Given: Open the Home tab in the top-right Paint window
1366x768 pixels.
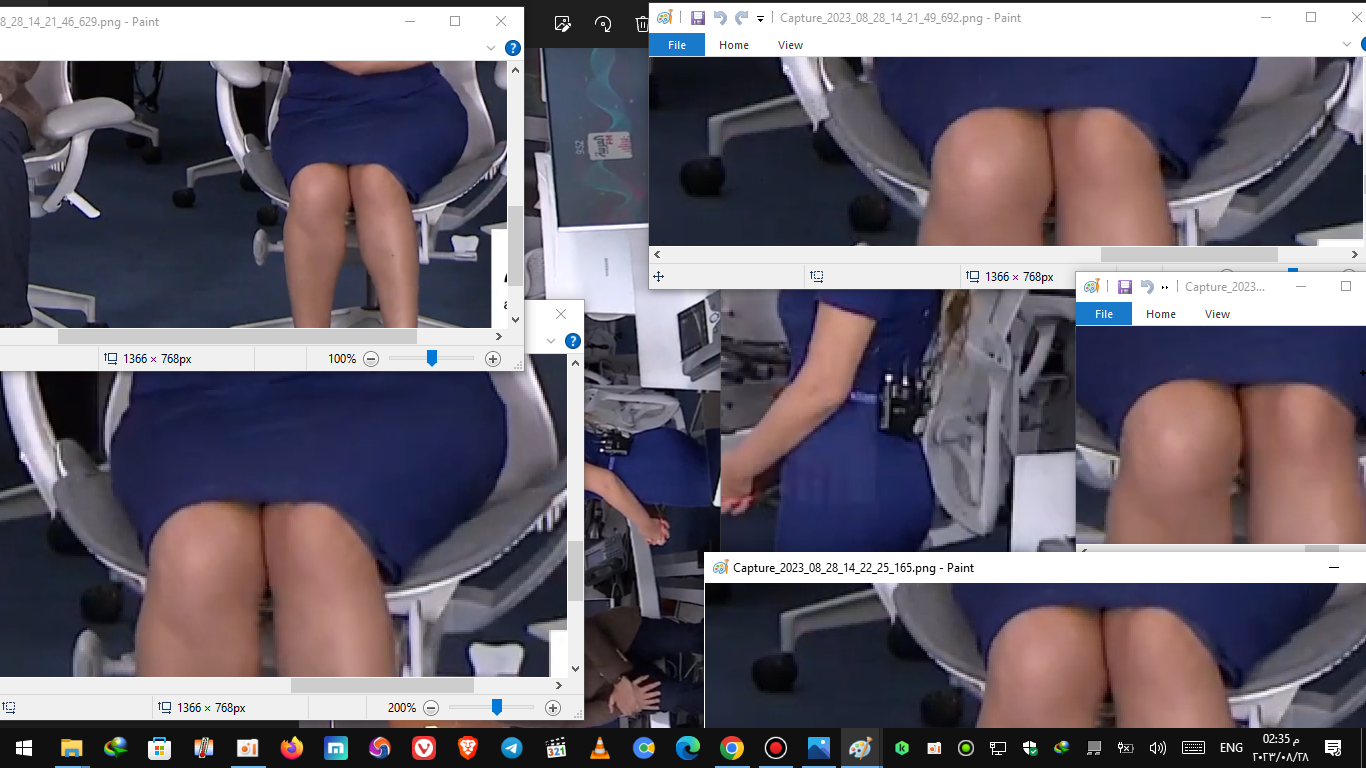Looking at the screenshot, I should coord(733,45).
